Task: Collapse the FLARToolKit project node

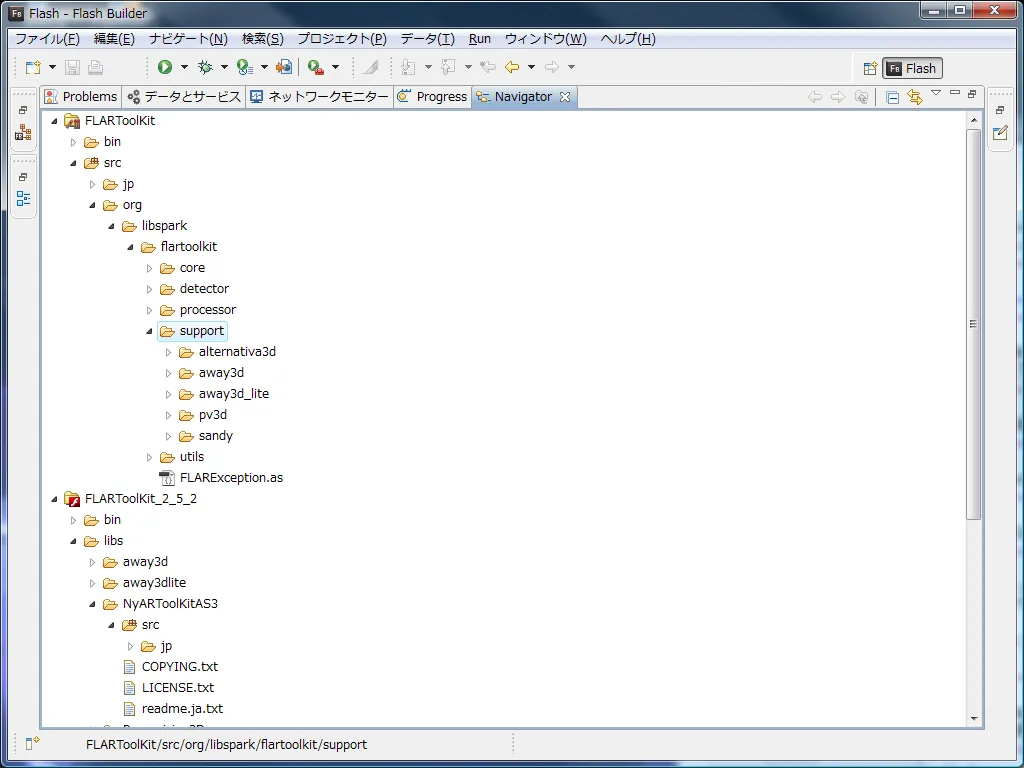Action: pos(54,121)
